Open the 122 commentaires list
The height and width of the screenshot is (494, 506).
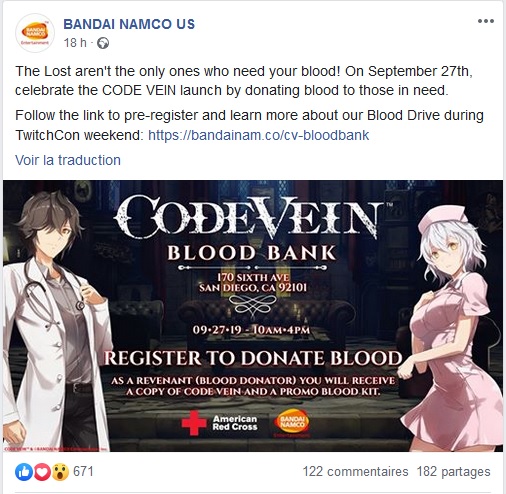[355, 472]
